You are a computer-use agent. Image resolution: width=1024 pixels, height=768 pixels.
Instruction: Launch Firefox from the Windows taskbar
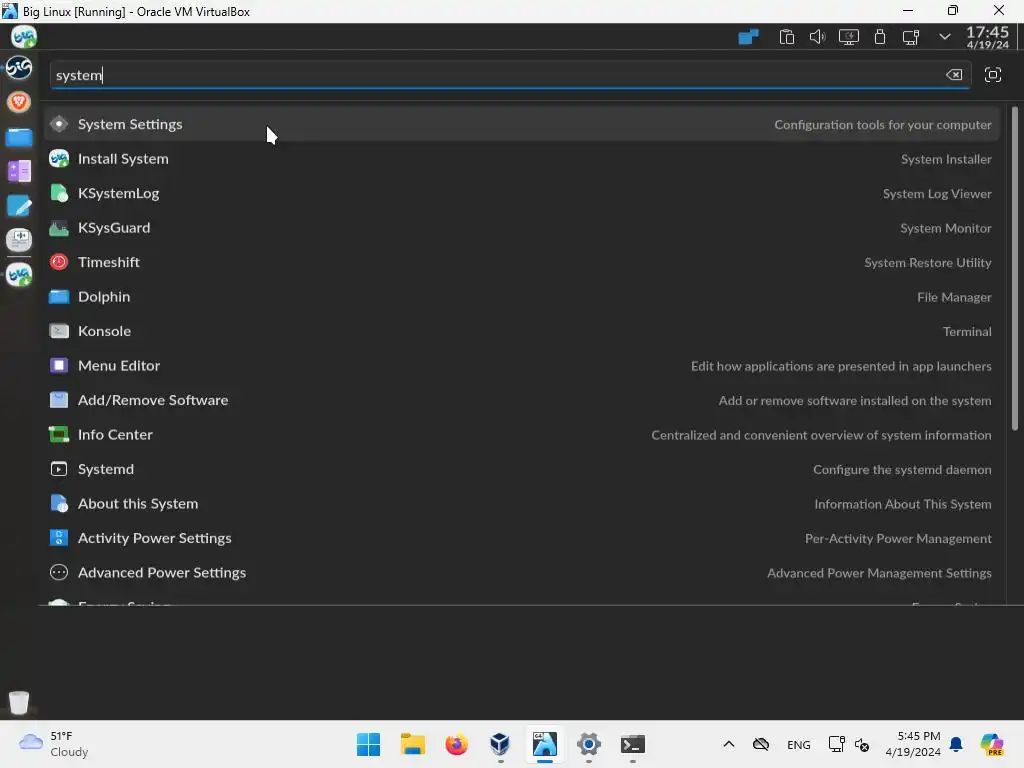456,744
